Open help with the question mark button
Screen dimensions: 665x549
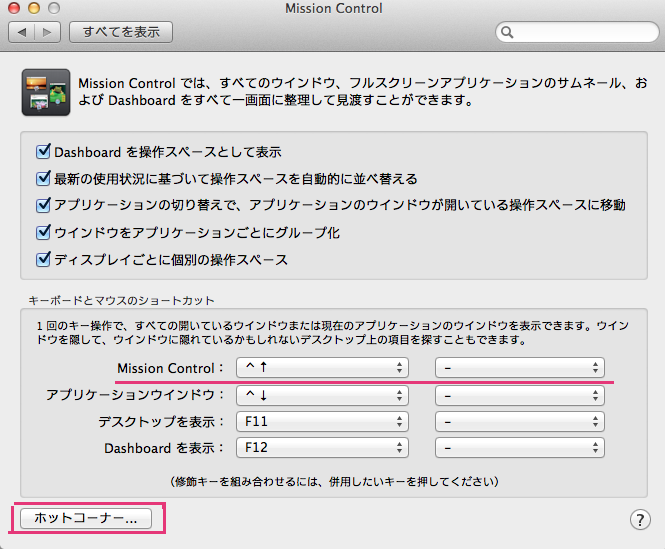coord(640,520)
